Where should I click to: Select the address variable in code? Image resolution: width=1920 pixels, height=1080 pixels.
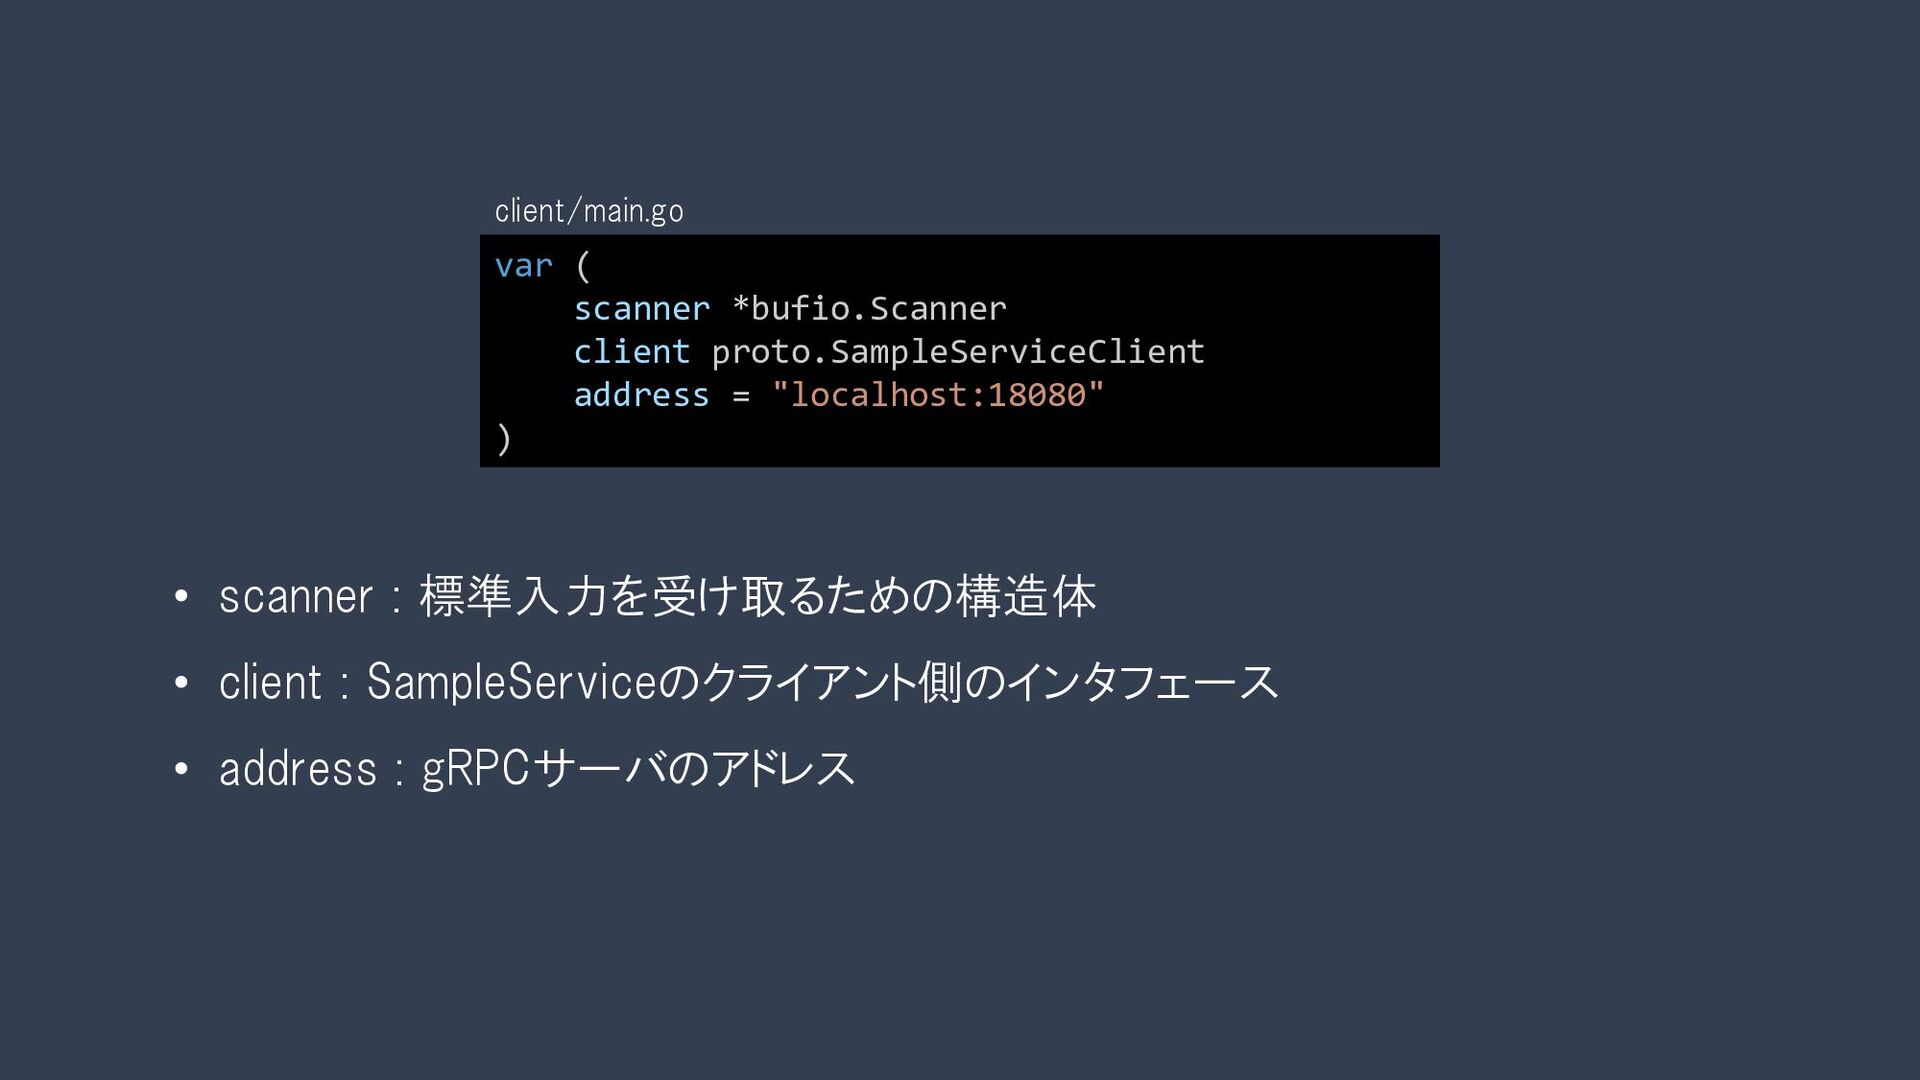click(641, 395)
